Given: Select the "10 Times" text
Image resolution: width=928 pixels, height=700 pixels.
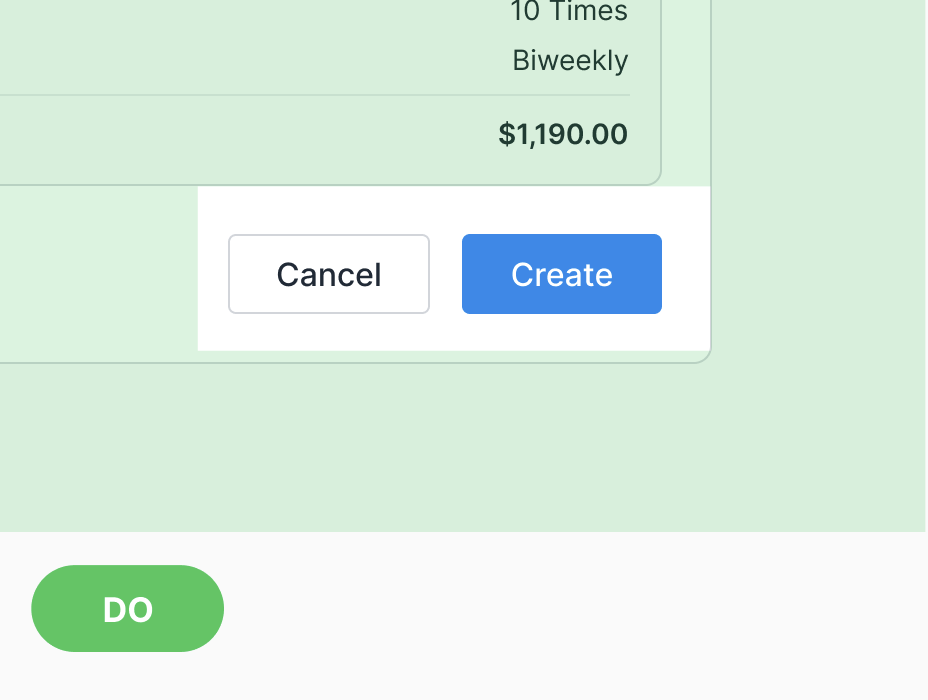Looking at the screenshot, I should [568, 12].
